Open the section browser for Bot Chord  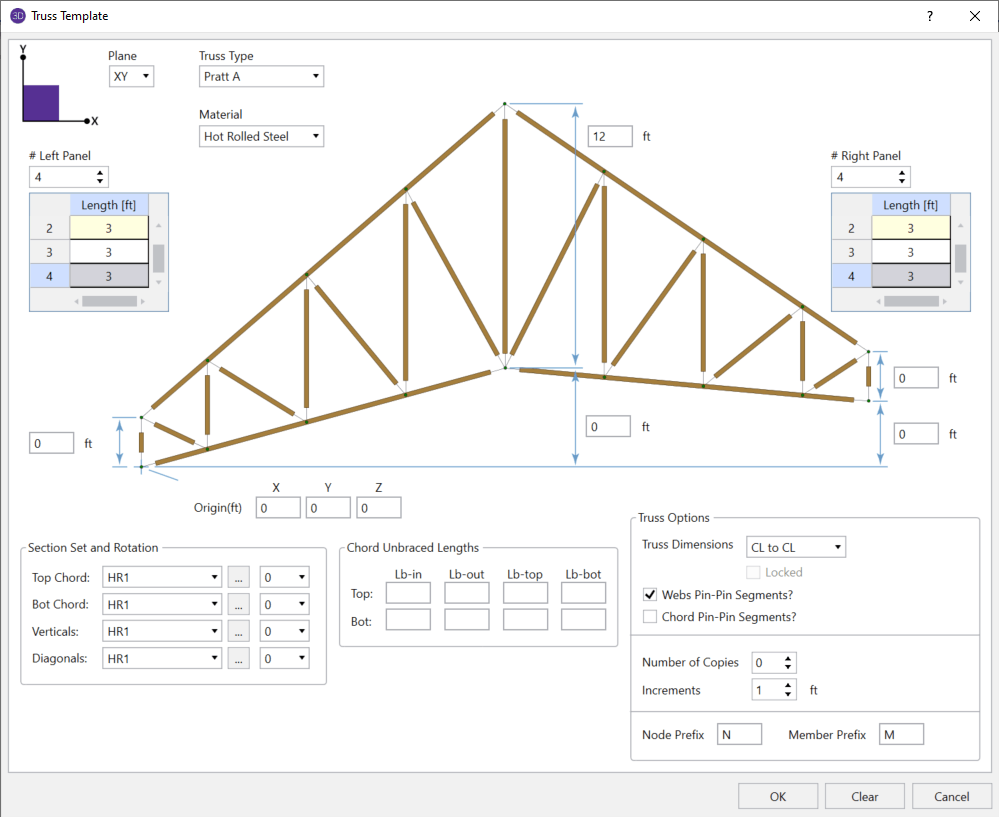click(238, 604)
